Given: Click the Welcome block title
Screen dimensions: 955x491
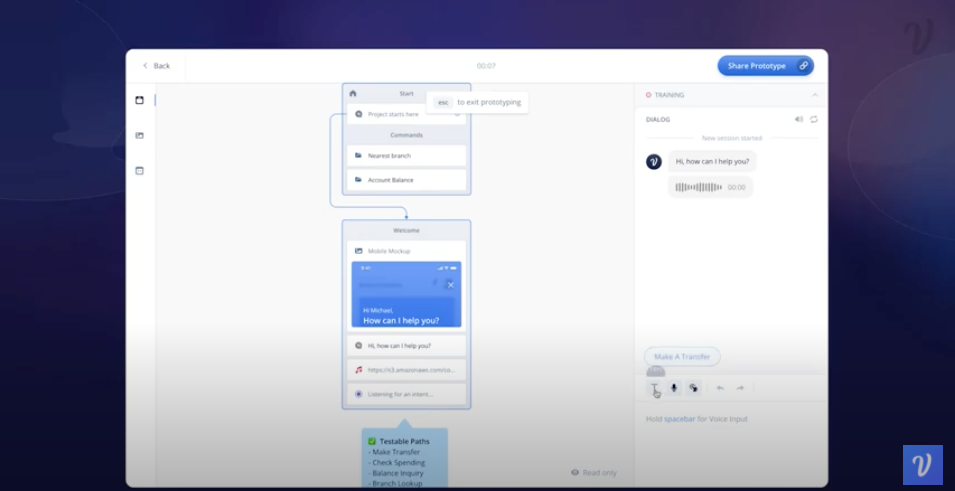Looking at the screenshot, I should pos(406,230).
